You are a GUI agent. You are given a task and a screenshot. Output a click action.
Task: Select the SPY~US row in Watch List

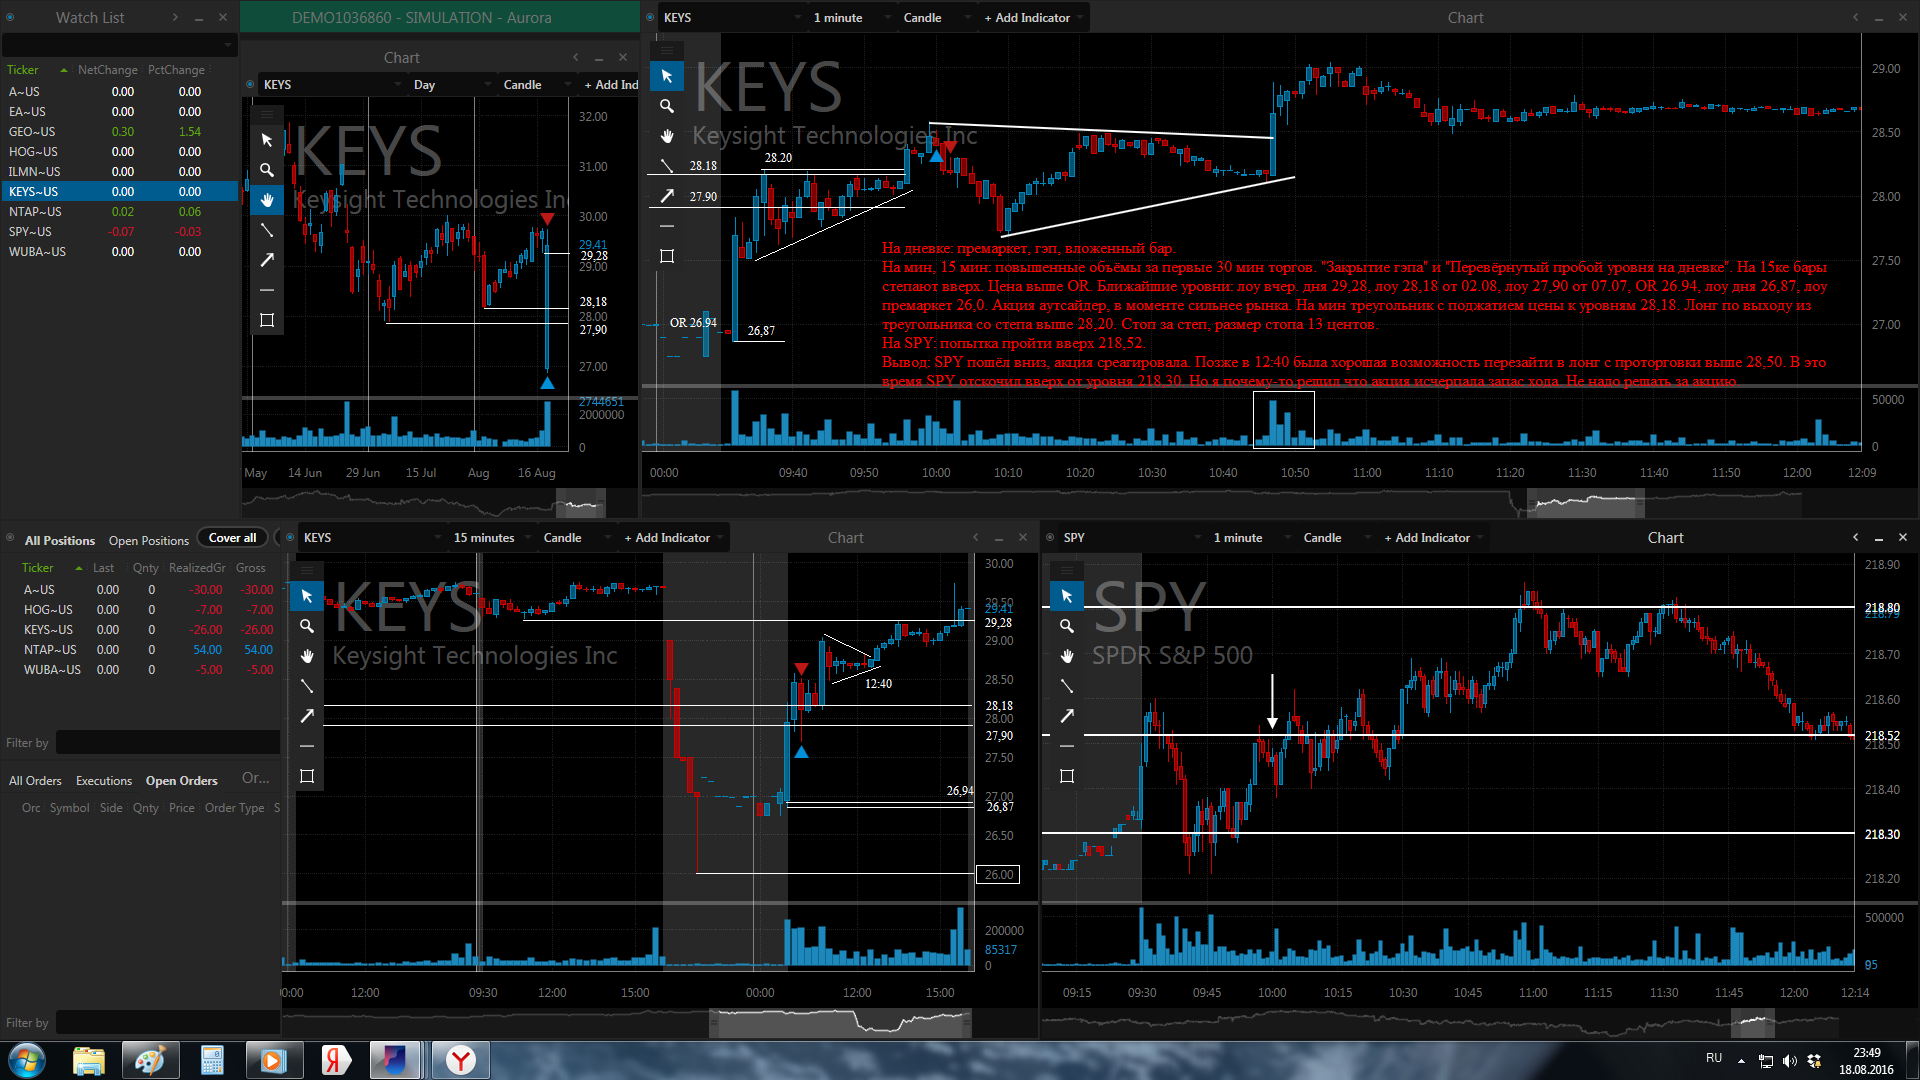(x=119, y=231)
